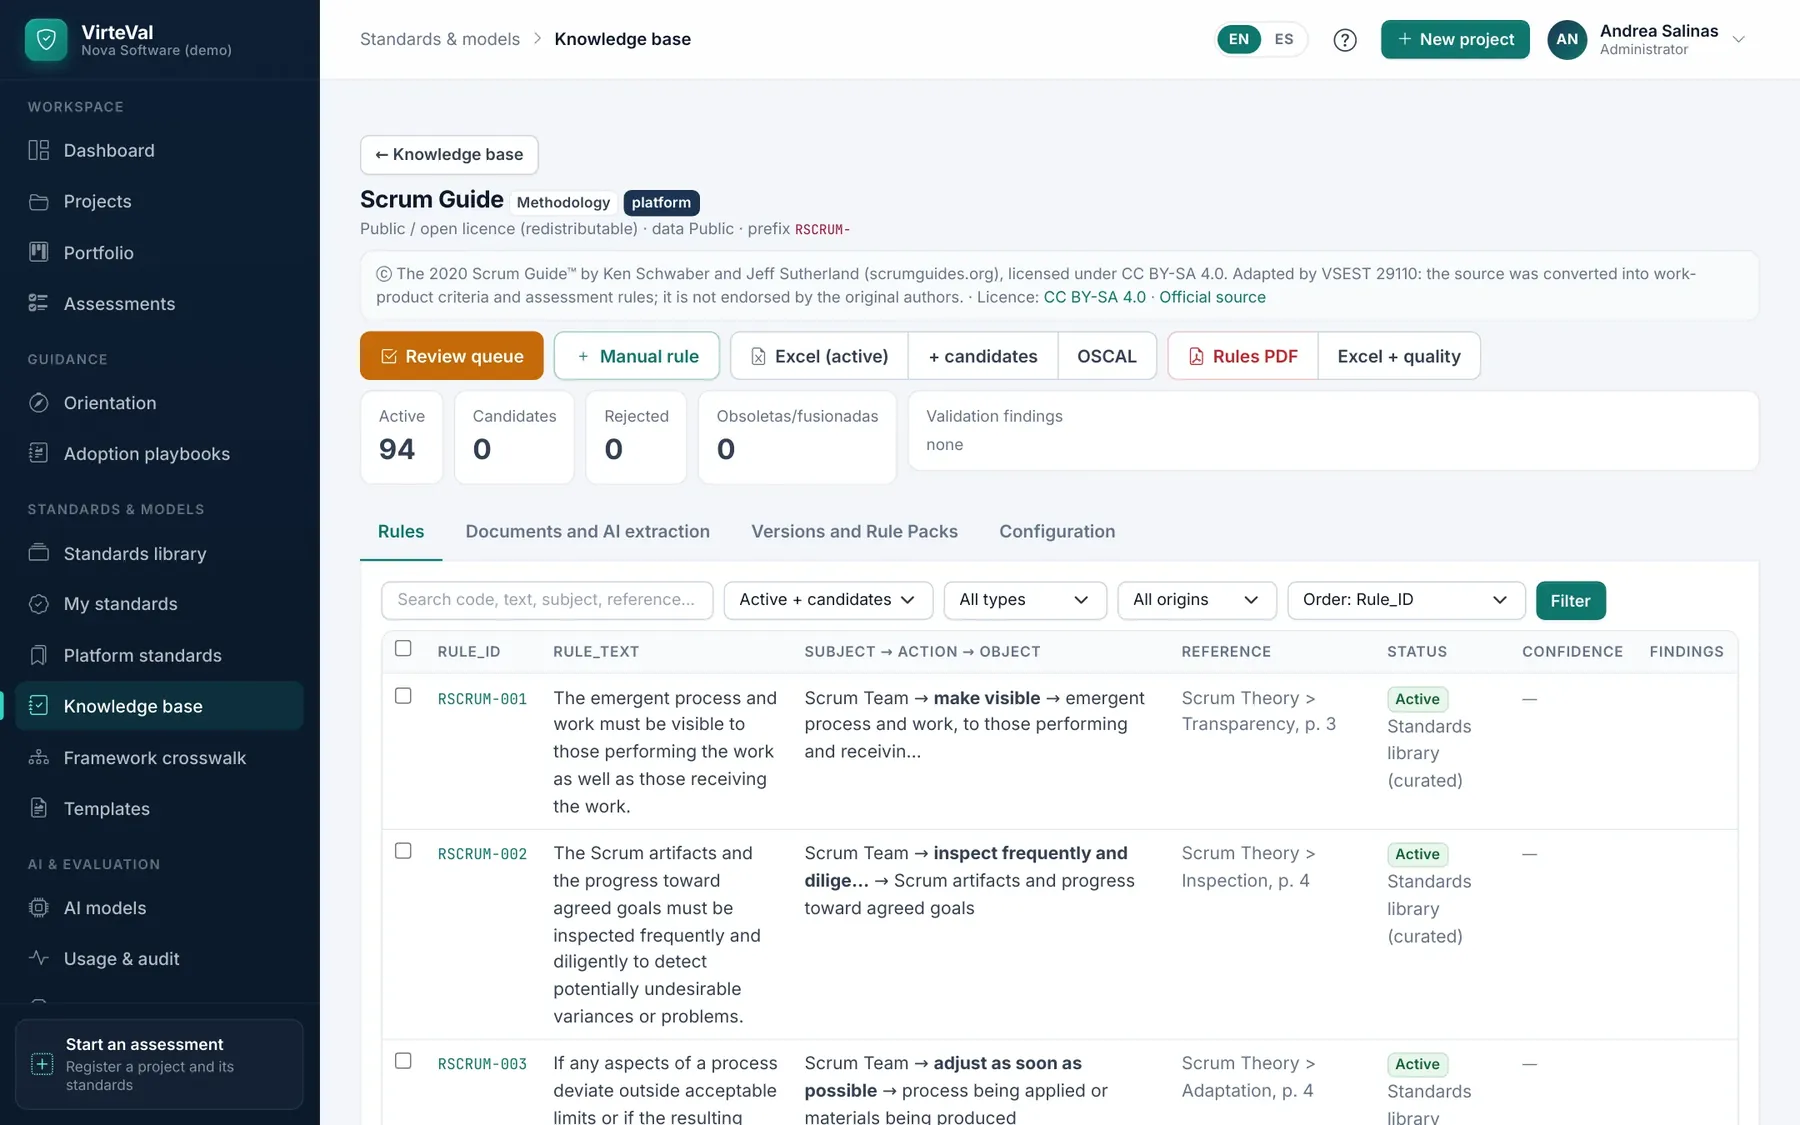Click the rules search input field

tap(547, 600)
